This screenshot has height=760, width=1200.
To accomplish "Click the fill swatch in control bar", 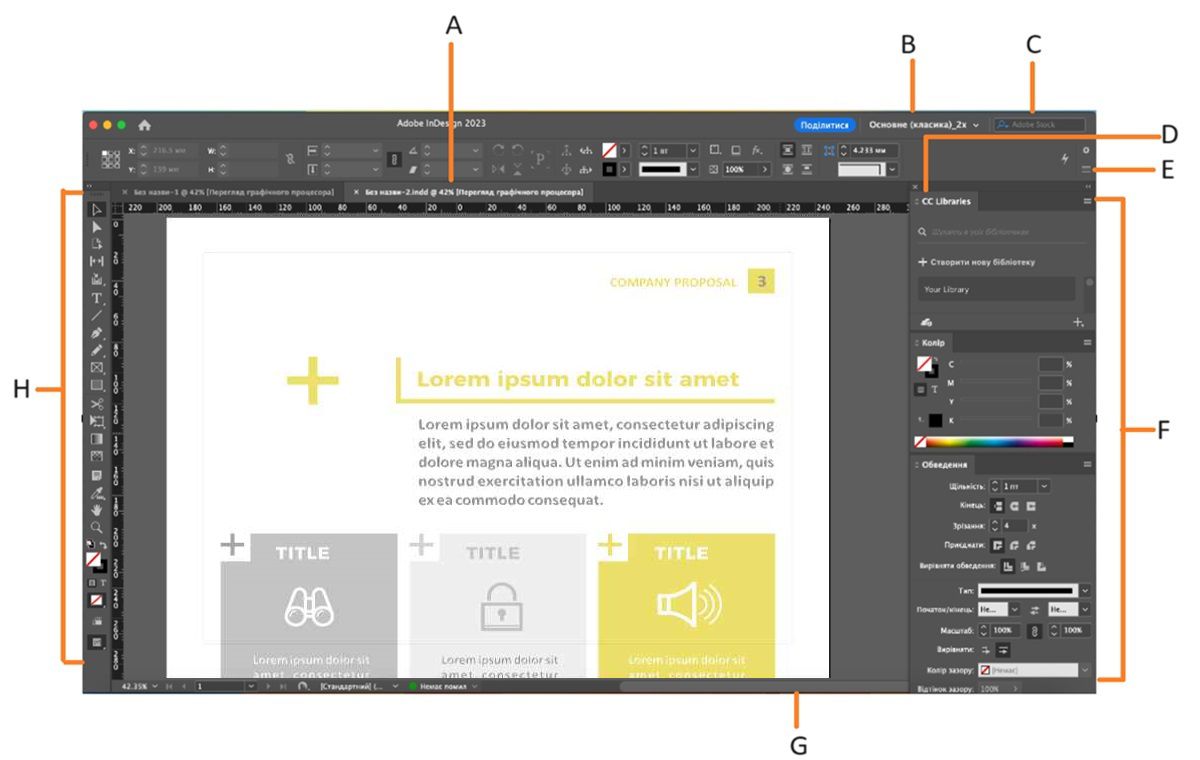I will tap(609, 150).
